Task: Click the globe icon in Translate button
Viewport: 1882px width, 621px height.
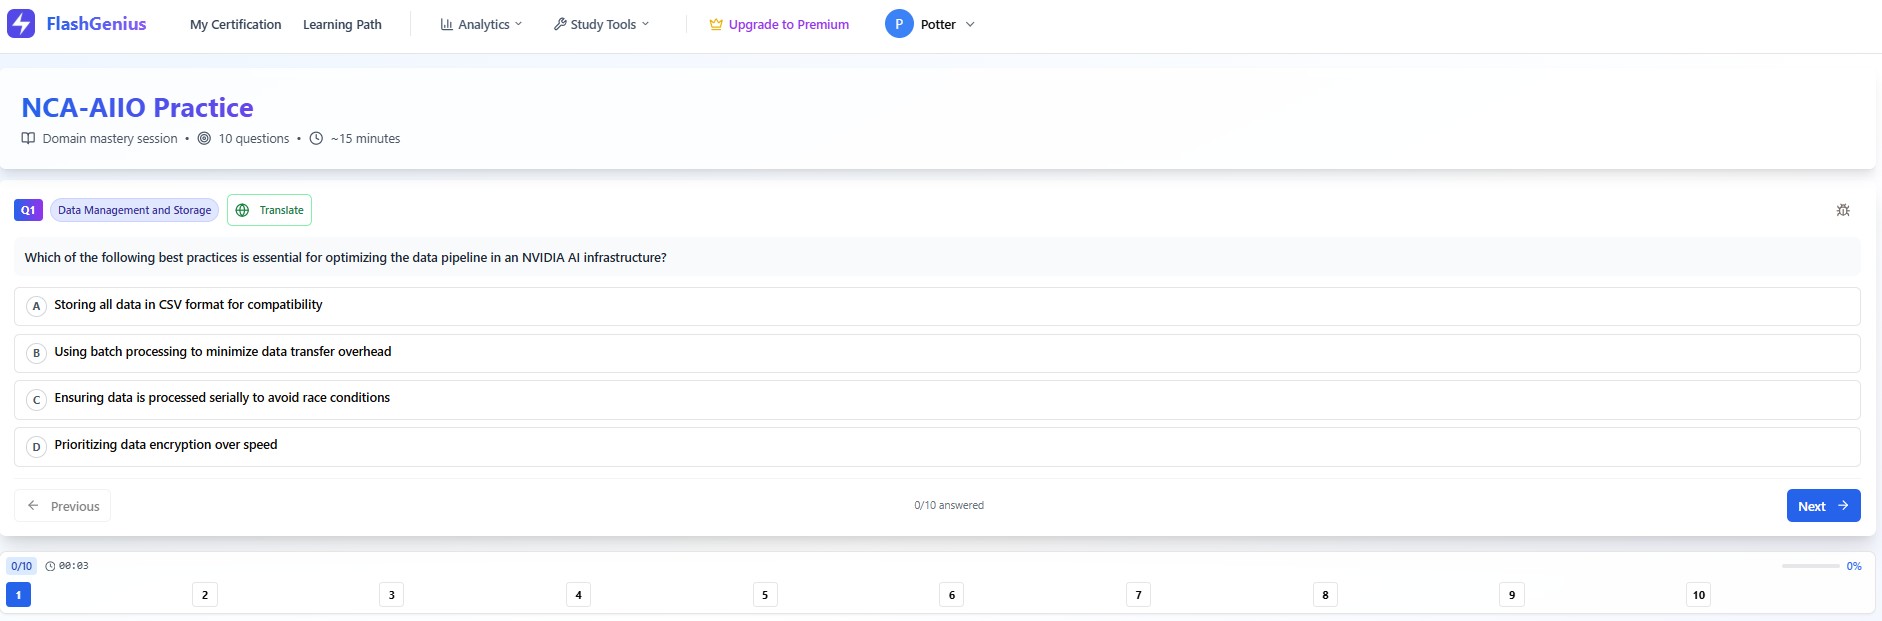Action: coord(242,210)
